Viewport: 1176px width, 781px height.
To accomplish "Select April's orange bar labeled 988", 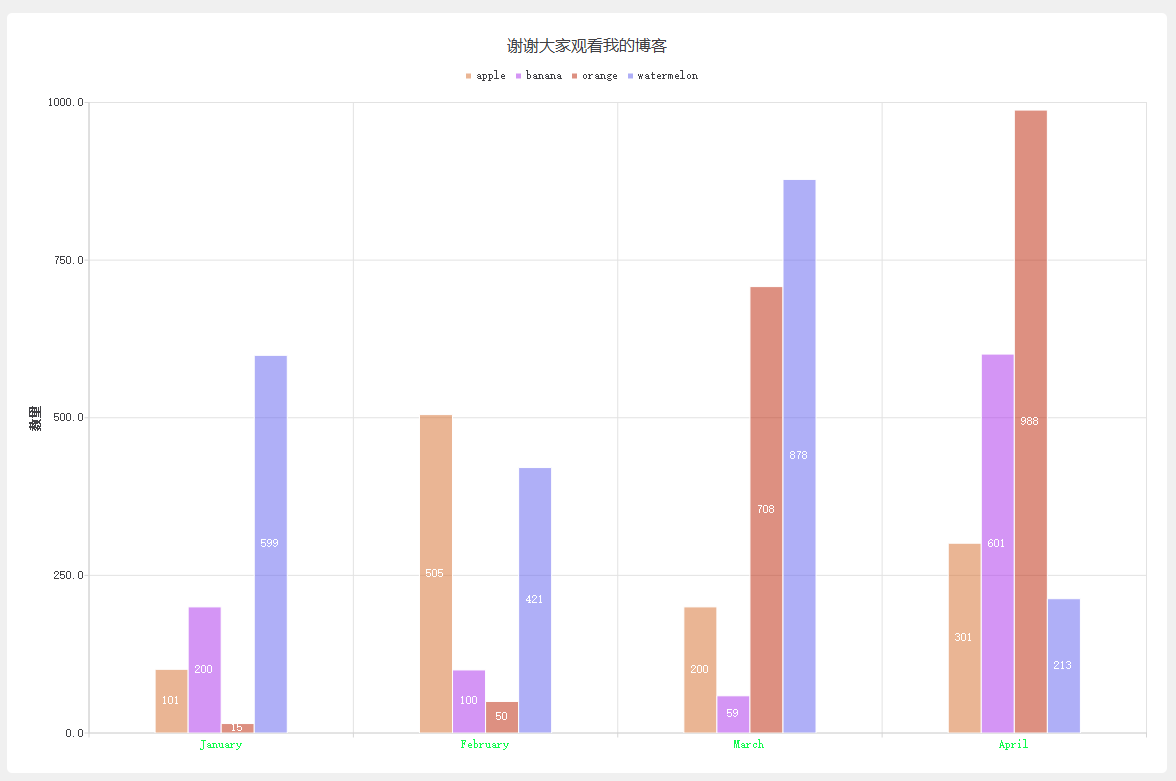I will [1029, 420].
